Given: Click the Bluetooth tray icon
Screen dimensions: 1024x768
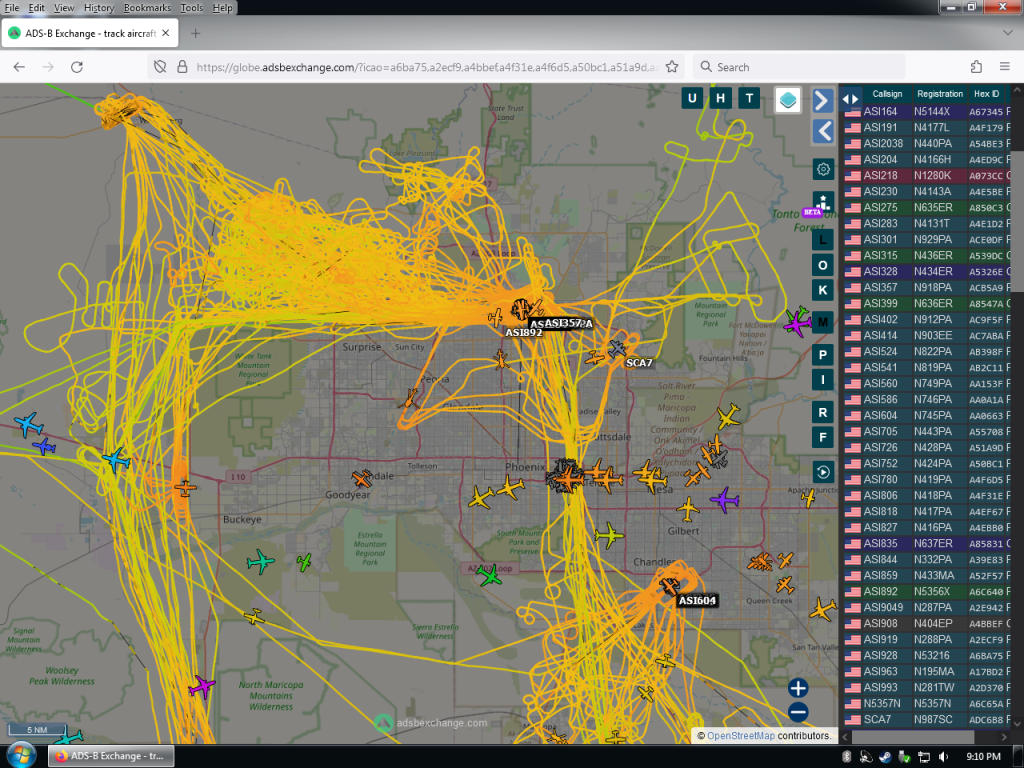Looking at the screenshot, I should tap(847, 756).
